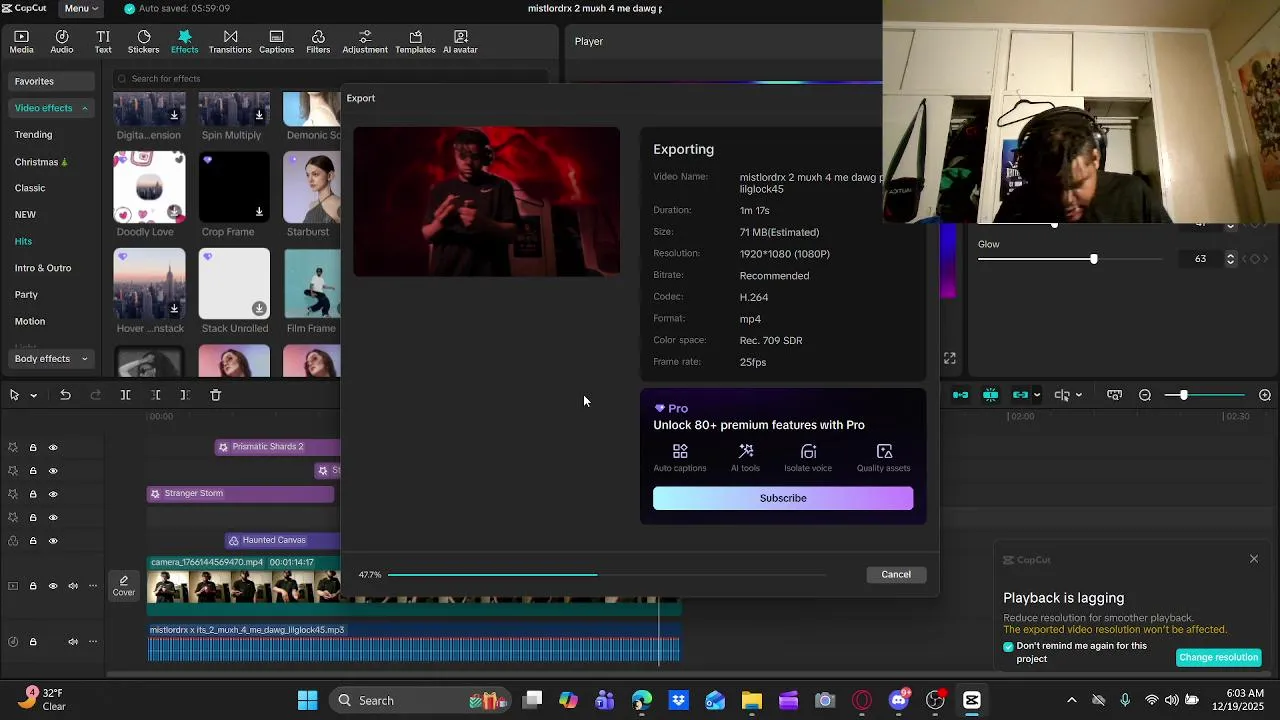Toggle lock on mp3 audio track
Screen dimensions: 1280x720
[x=33, y=642]
